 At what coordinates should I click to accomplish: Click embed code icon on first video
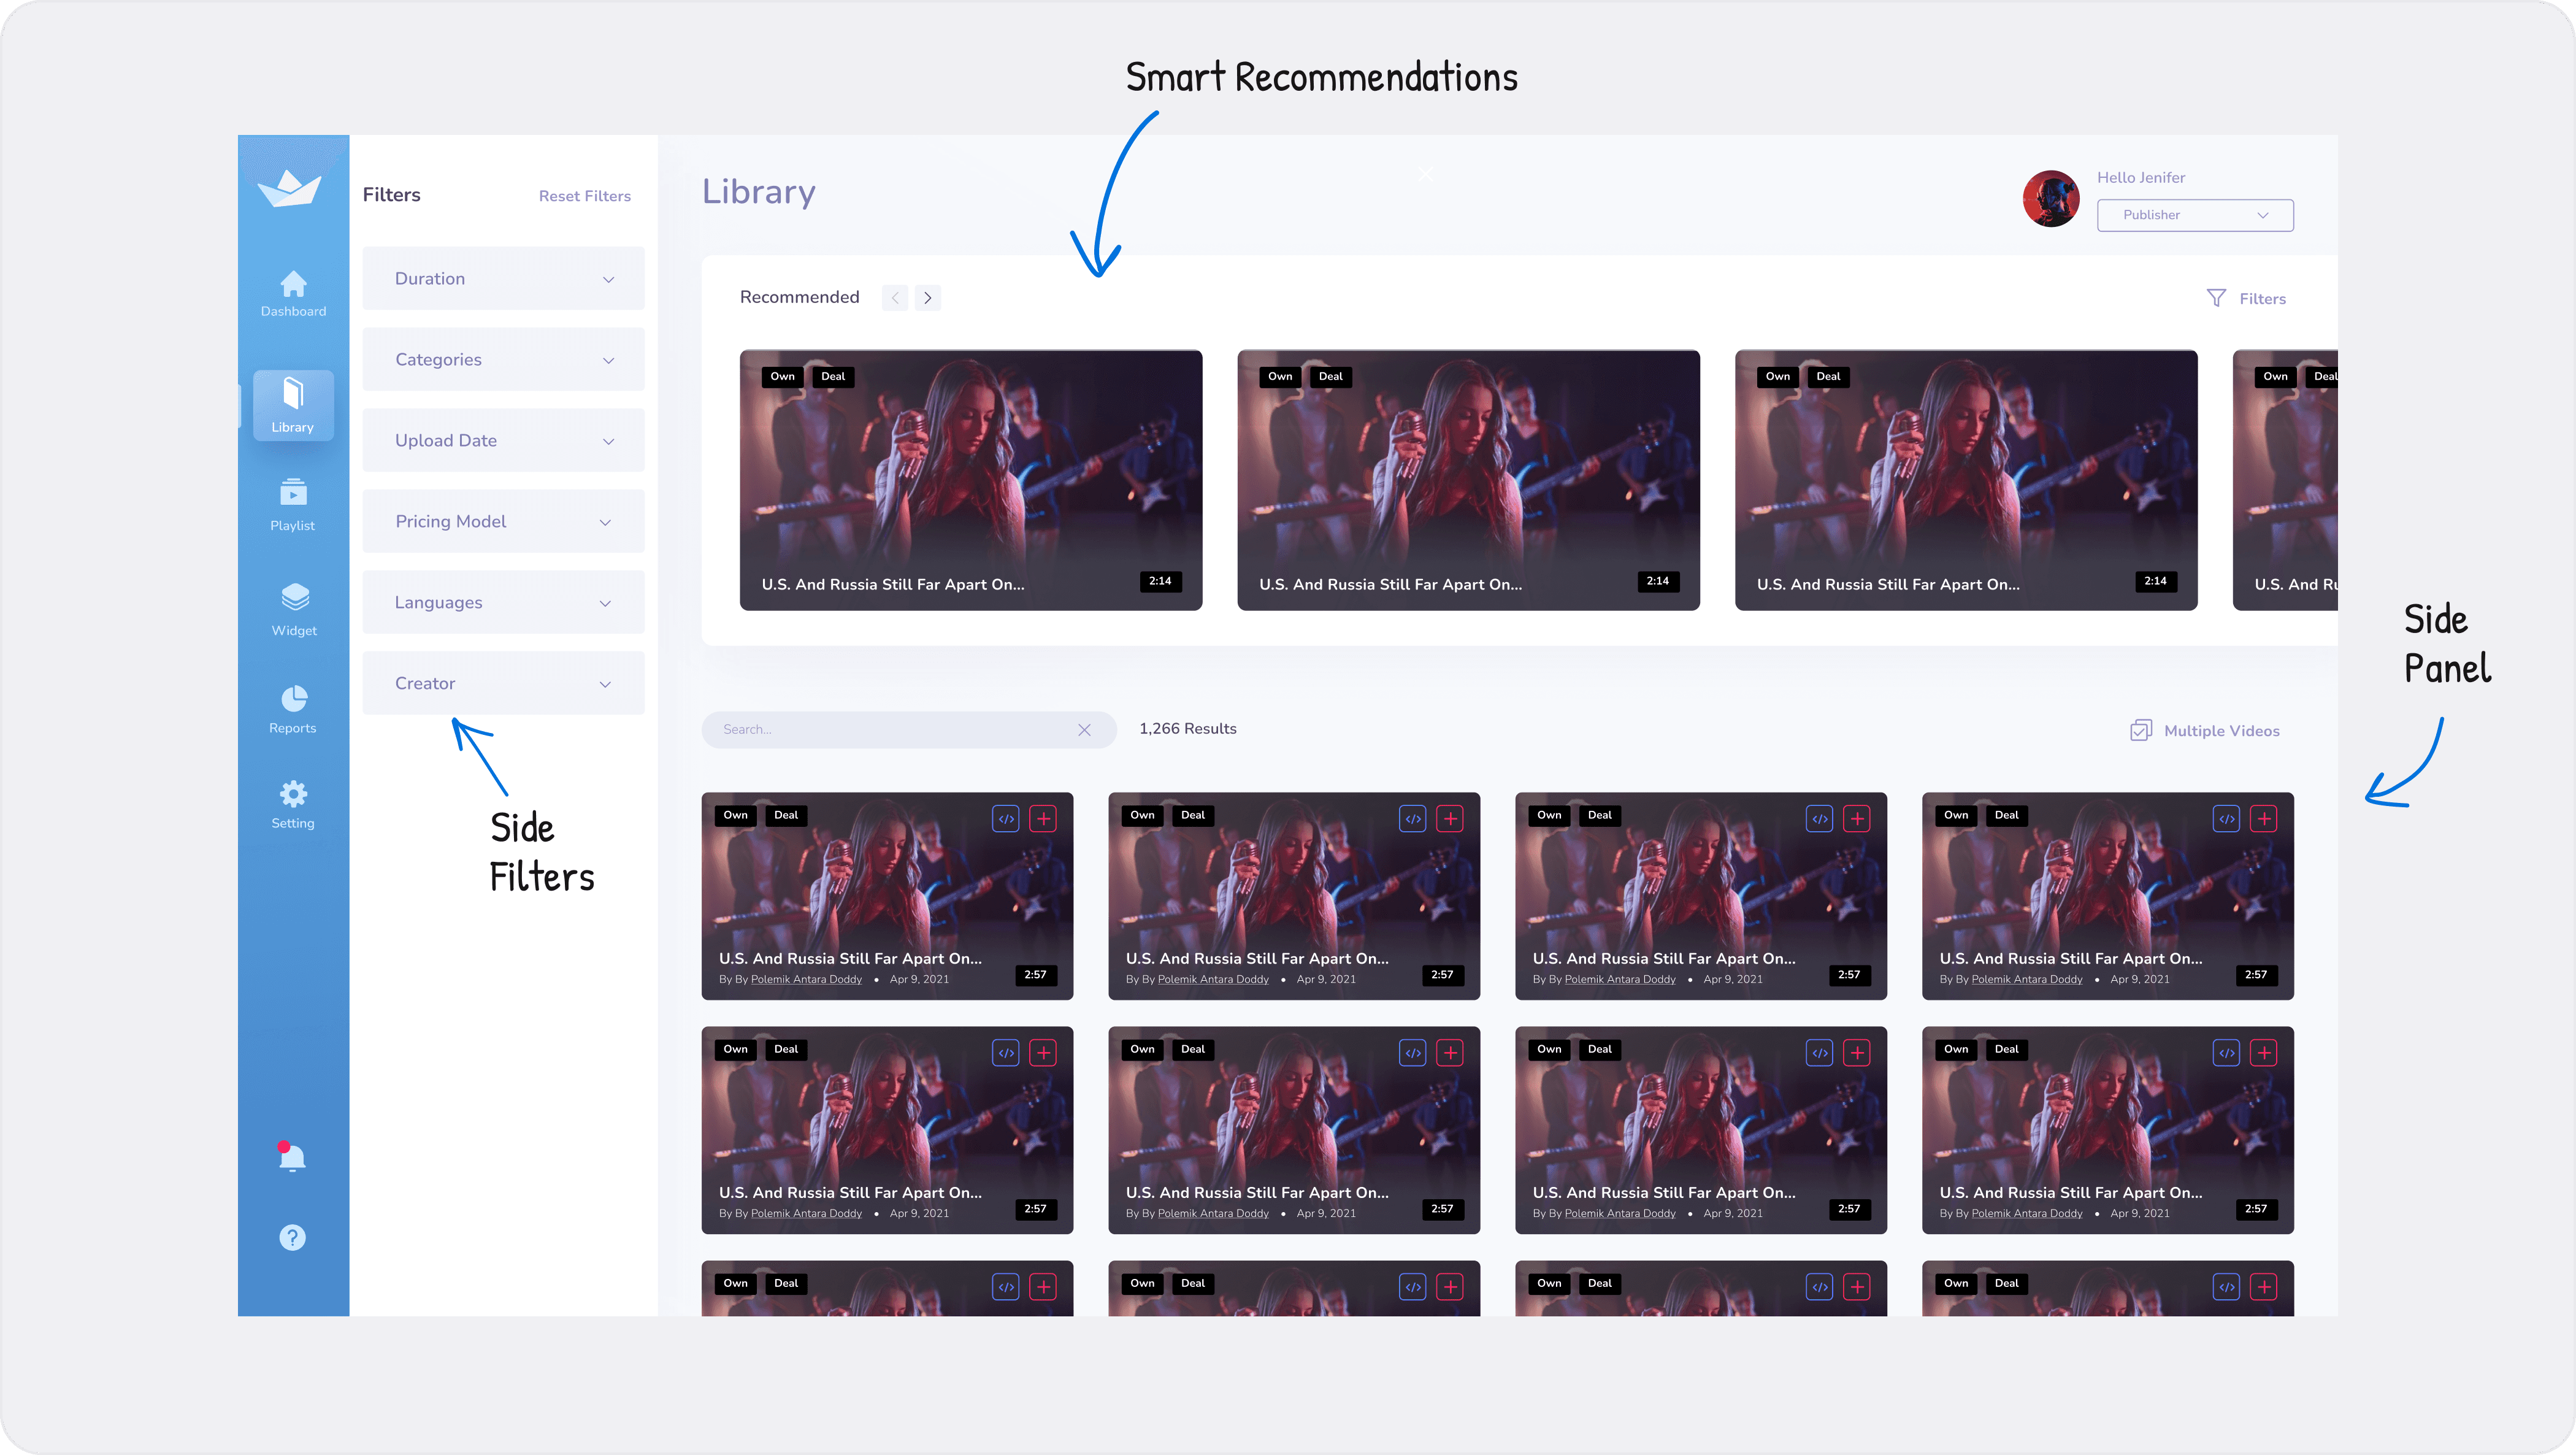[x=1006, y=819]
